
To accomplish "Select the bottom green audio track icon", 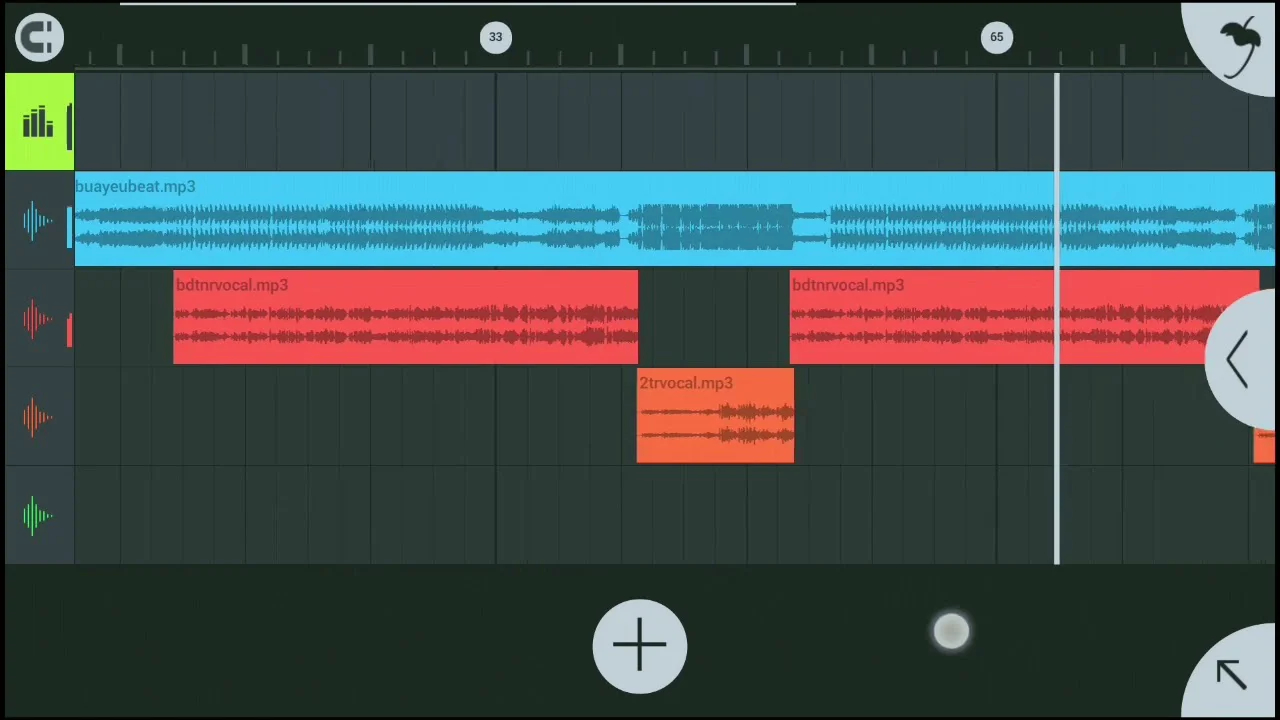I will click(36, 516).
